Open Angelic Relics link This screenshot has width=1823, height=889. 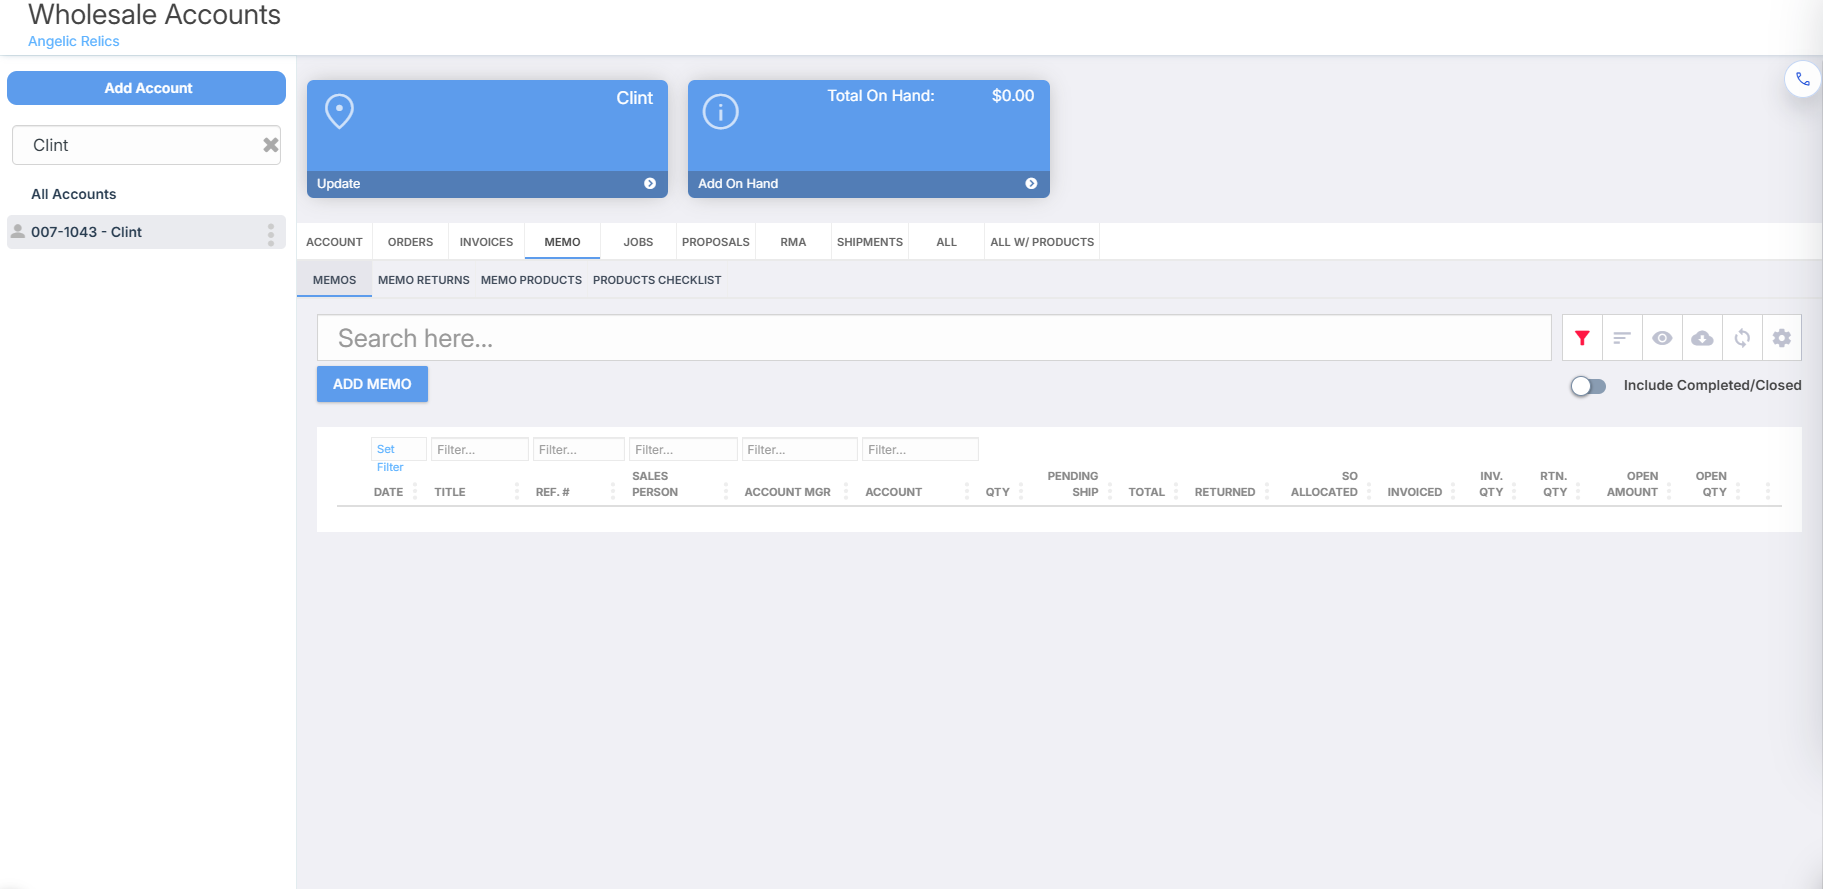(73, 41)
